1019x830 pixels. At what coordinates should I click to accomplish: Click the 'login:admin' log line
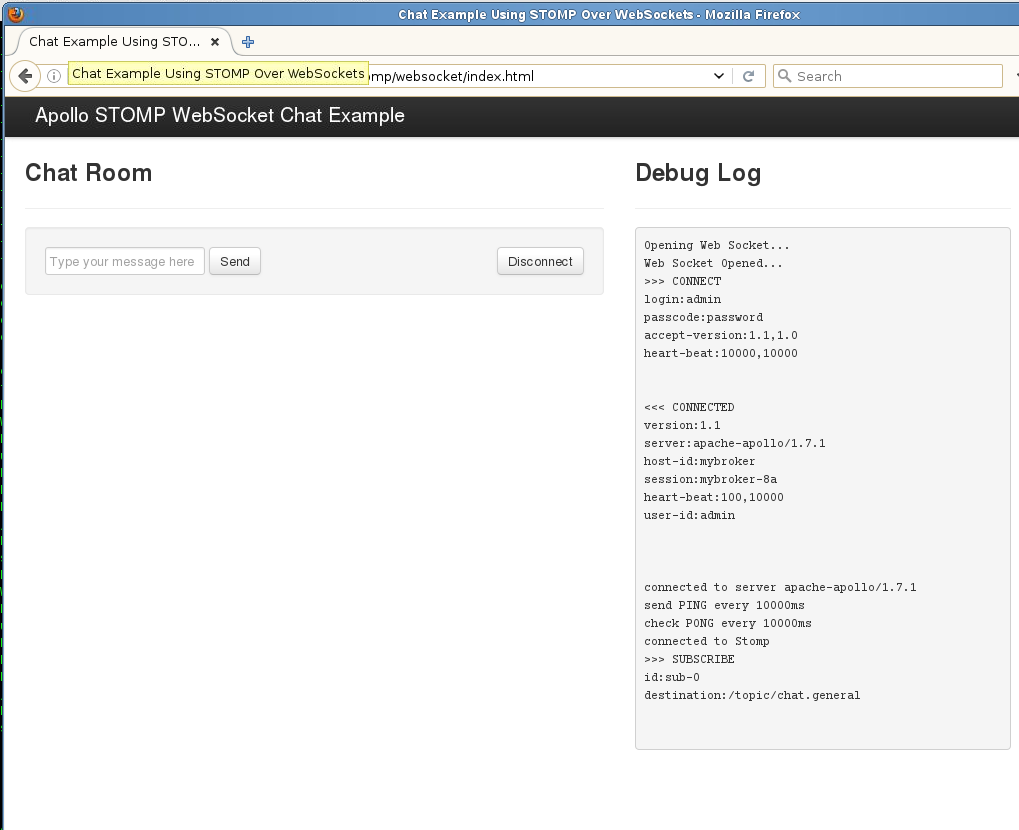tap(682, 299)
